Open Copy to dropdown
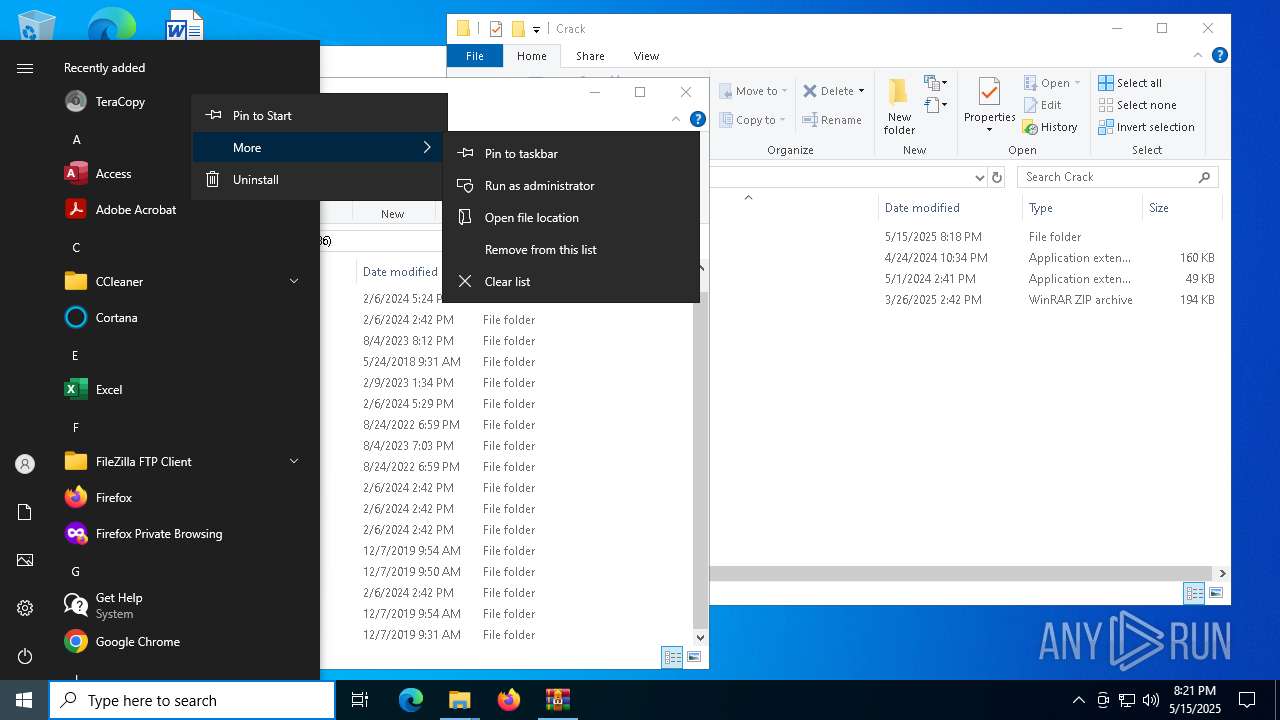1280x720 pixels. (x=753, y=120)
